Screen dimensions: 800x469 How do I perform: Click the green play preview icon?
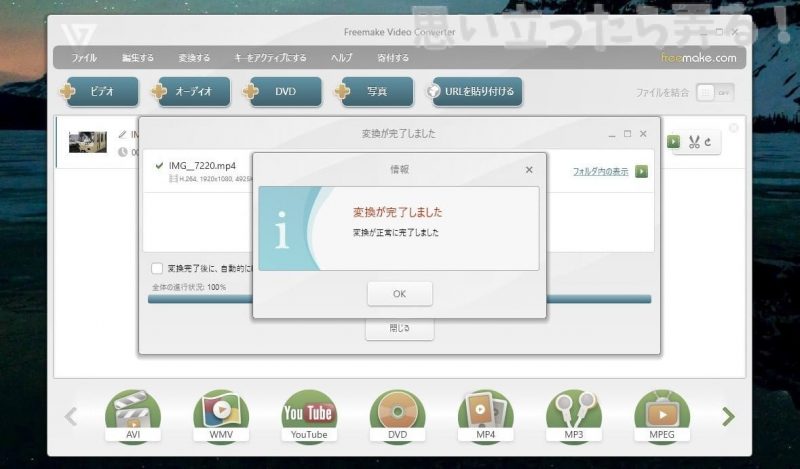click(x=673, y=141)
